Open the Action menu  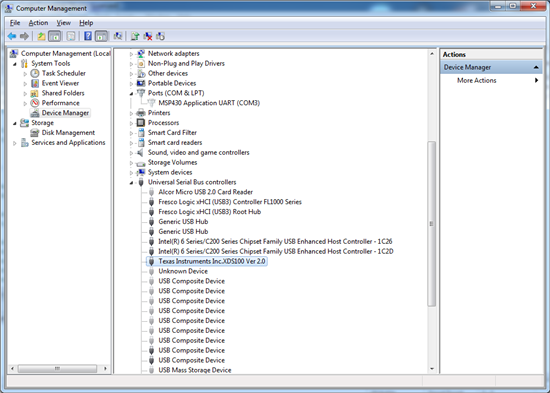[38, 23]
